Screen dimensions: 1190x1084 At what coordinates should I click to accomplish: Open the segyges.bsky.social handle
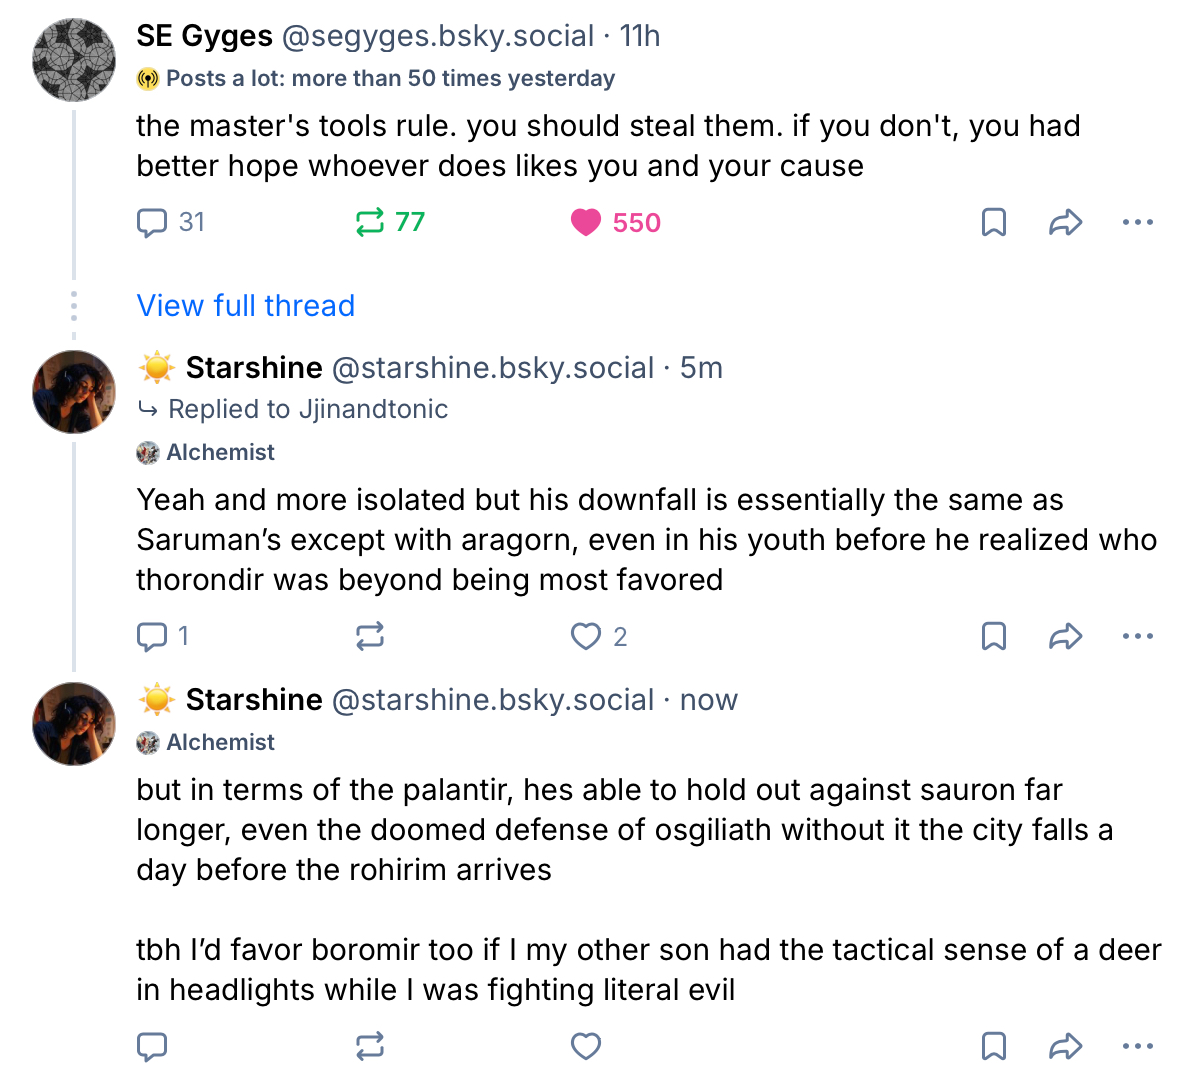click(x=438, y=36)
